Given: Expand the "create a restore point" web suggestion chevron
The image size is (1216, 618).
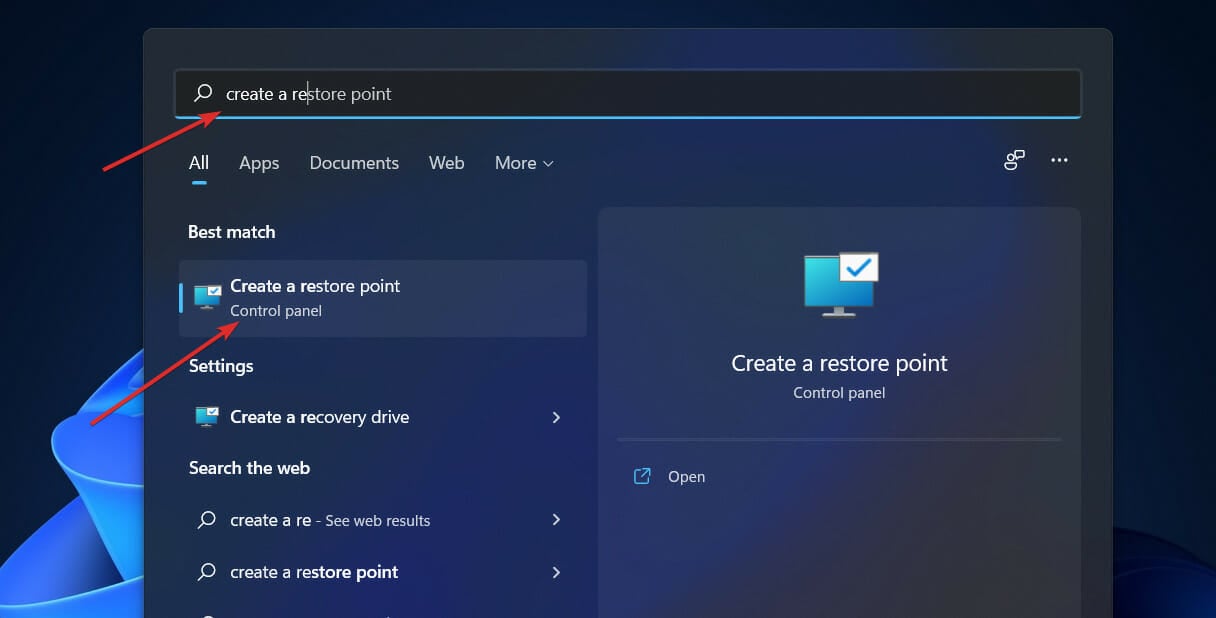Looking at the screenshot, I should point(557,572).
